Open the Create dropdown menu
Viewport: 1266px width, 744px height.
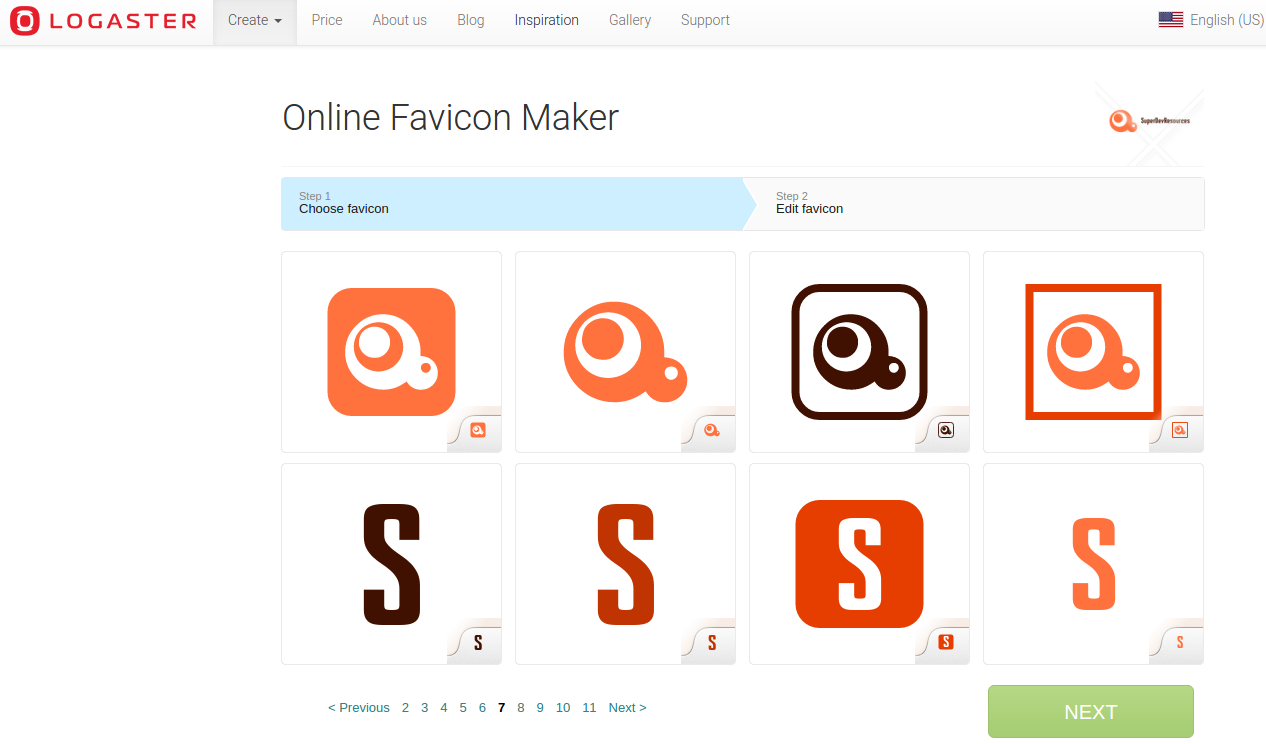[254, 20]
